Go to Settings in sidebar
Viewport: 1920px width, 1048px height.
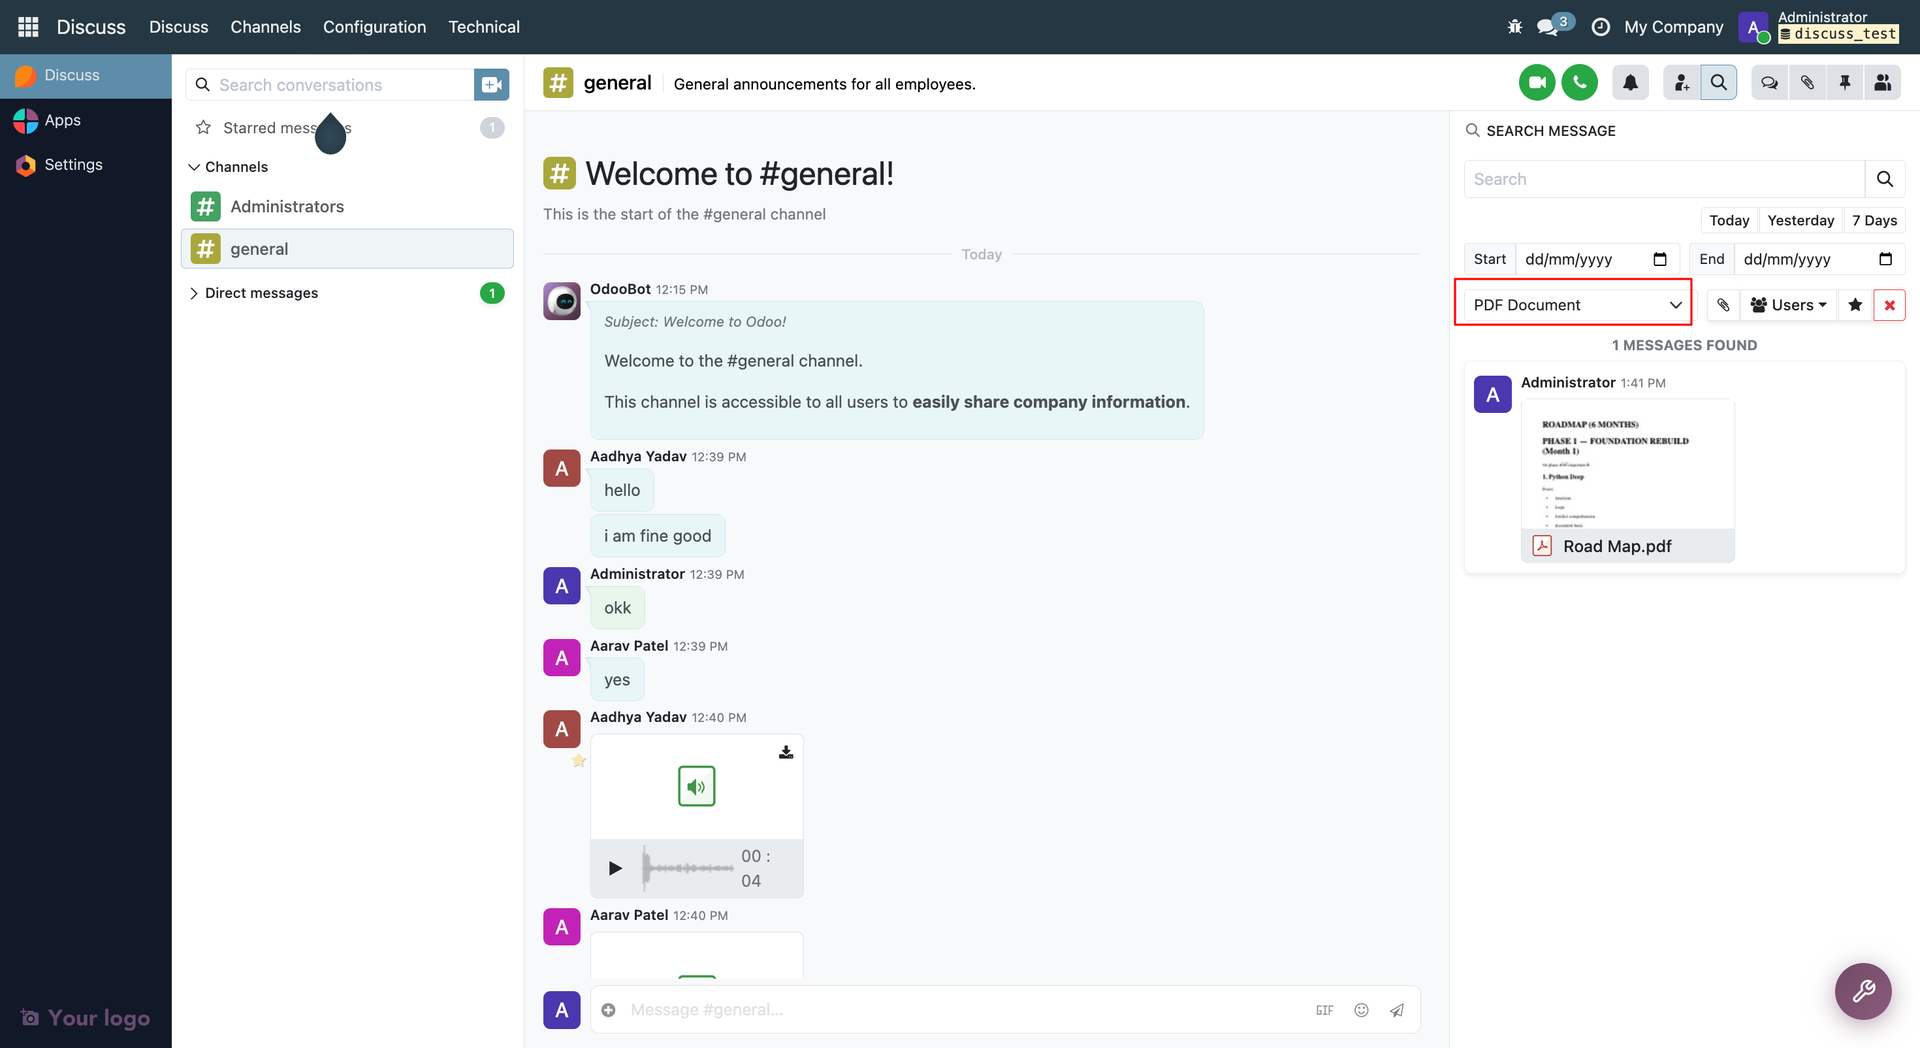(86, 165)
